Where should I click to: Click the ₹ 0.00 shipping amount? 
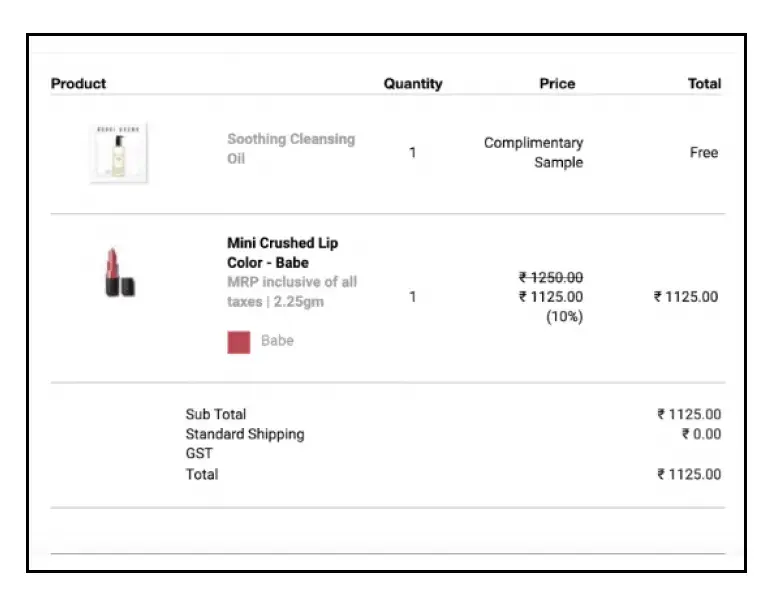[x=702, y=434]
